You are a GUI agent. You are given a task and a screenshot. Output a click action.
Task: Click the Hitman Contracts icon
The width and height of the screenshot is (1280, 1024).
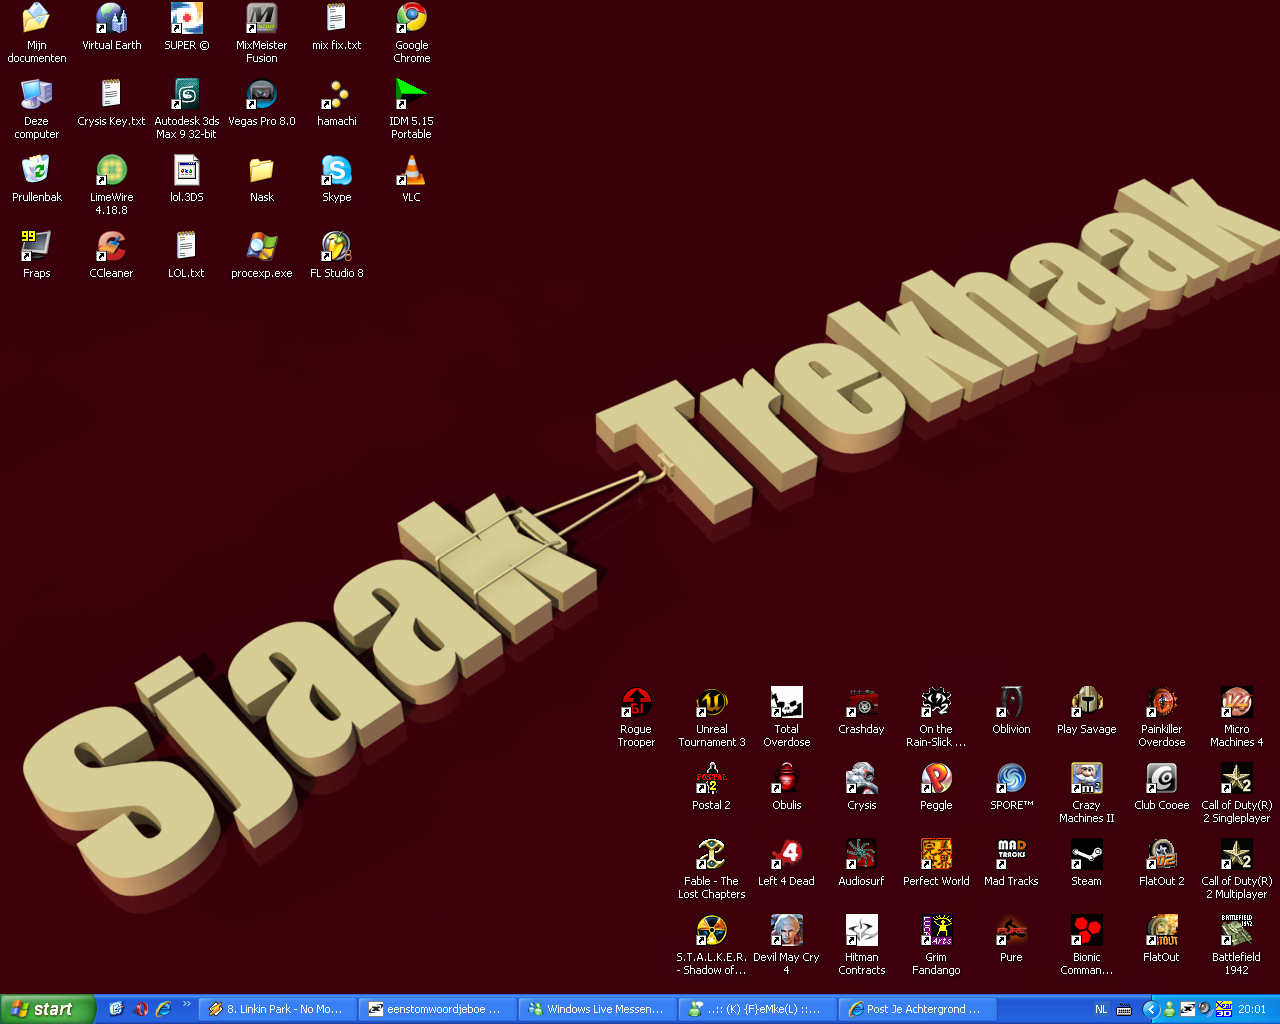point(862,930)
